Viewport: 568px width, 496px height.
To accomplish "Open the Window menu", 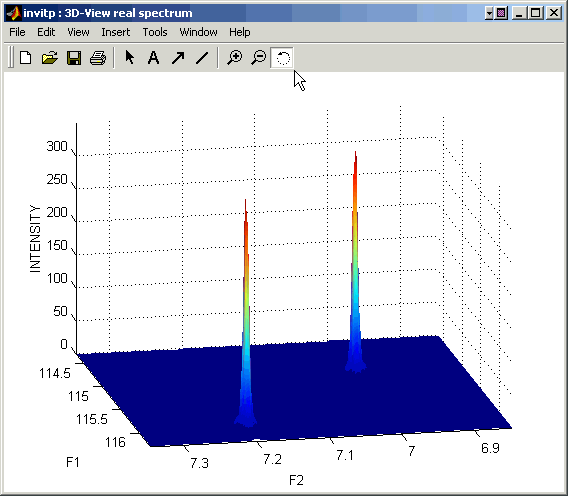I will [199, 32].
